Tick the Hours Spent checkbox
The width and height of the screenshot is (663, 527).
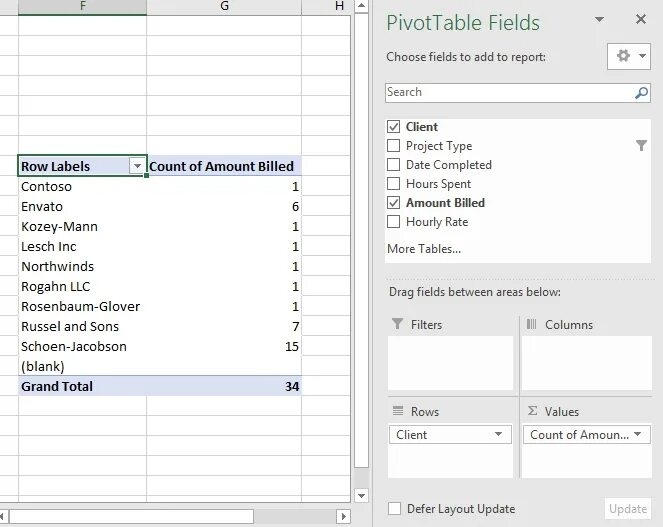(394, 184)
